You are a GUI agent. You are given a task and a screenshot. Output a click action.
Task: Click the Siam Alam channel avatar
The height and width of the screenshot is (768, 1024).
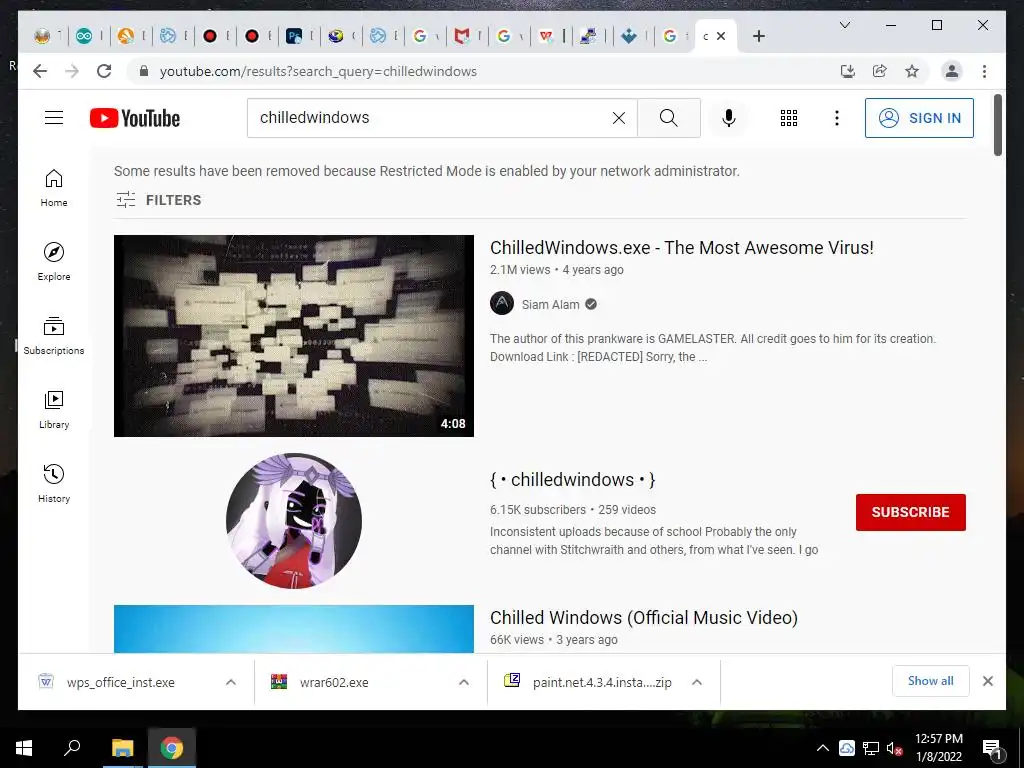pyautogui.click(x=502, y=303)
